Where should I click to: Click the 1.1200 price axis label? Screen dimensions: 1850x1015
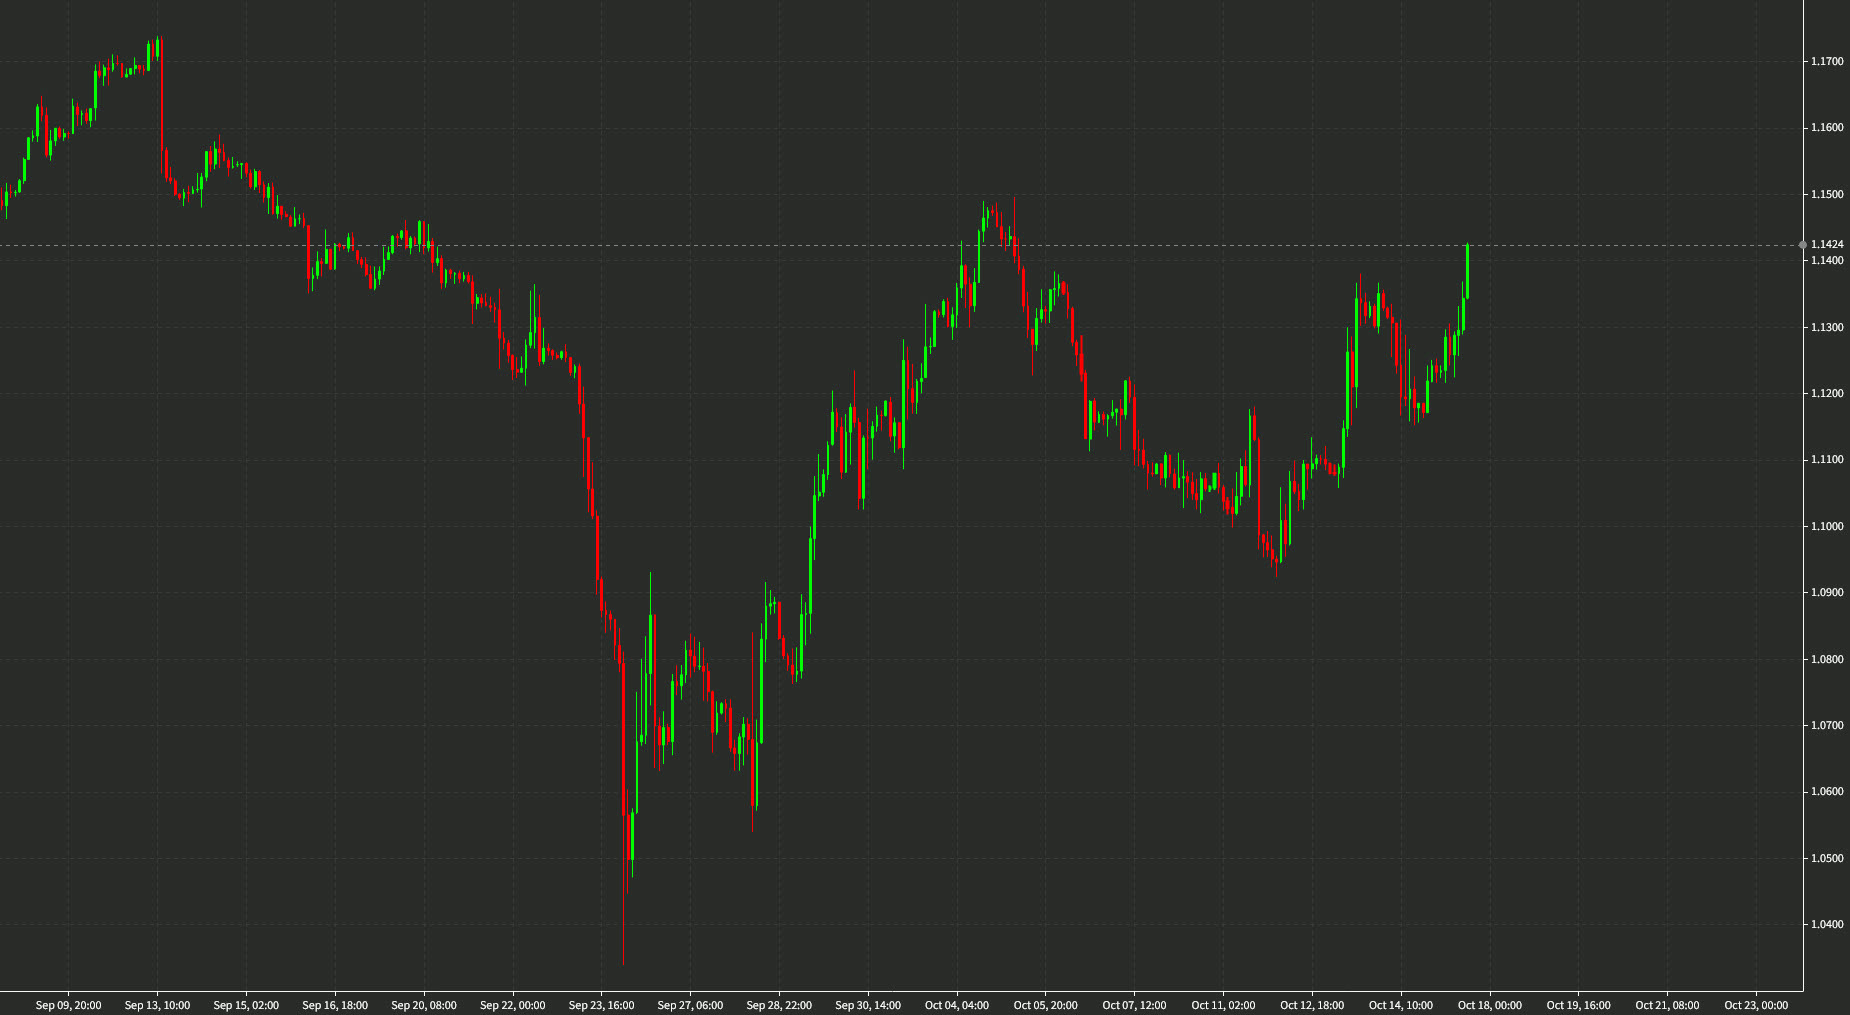(x=1827, y=394)
